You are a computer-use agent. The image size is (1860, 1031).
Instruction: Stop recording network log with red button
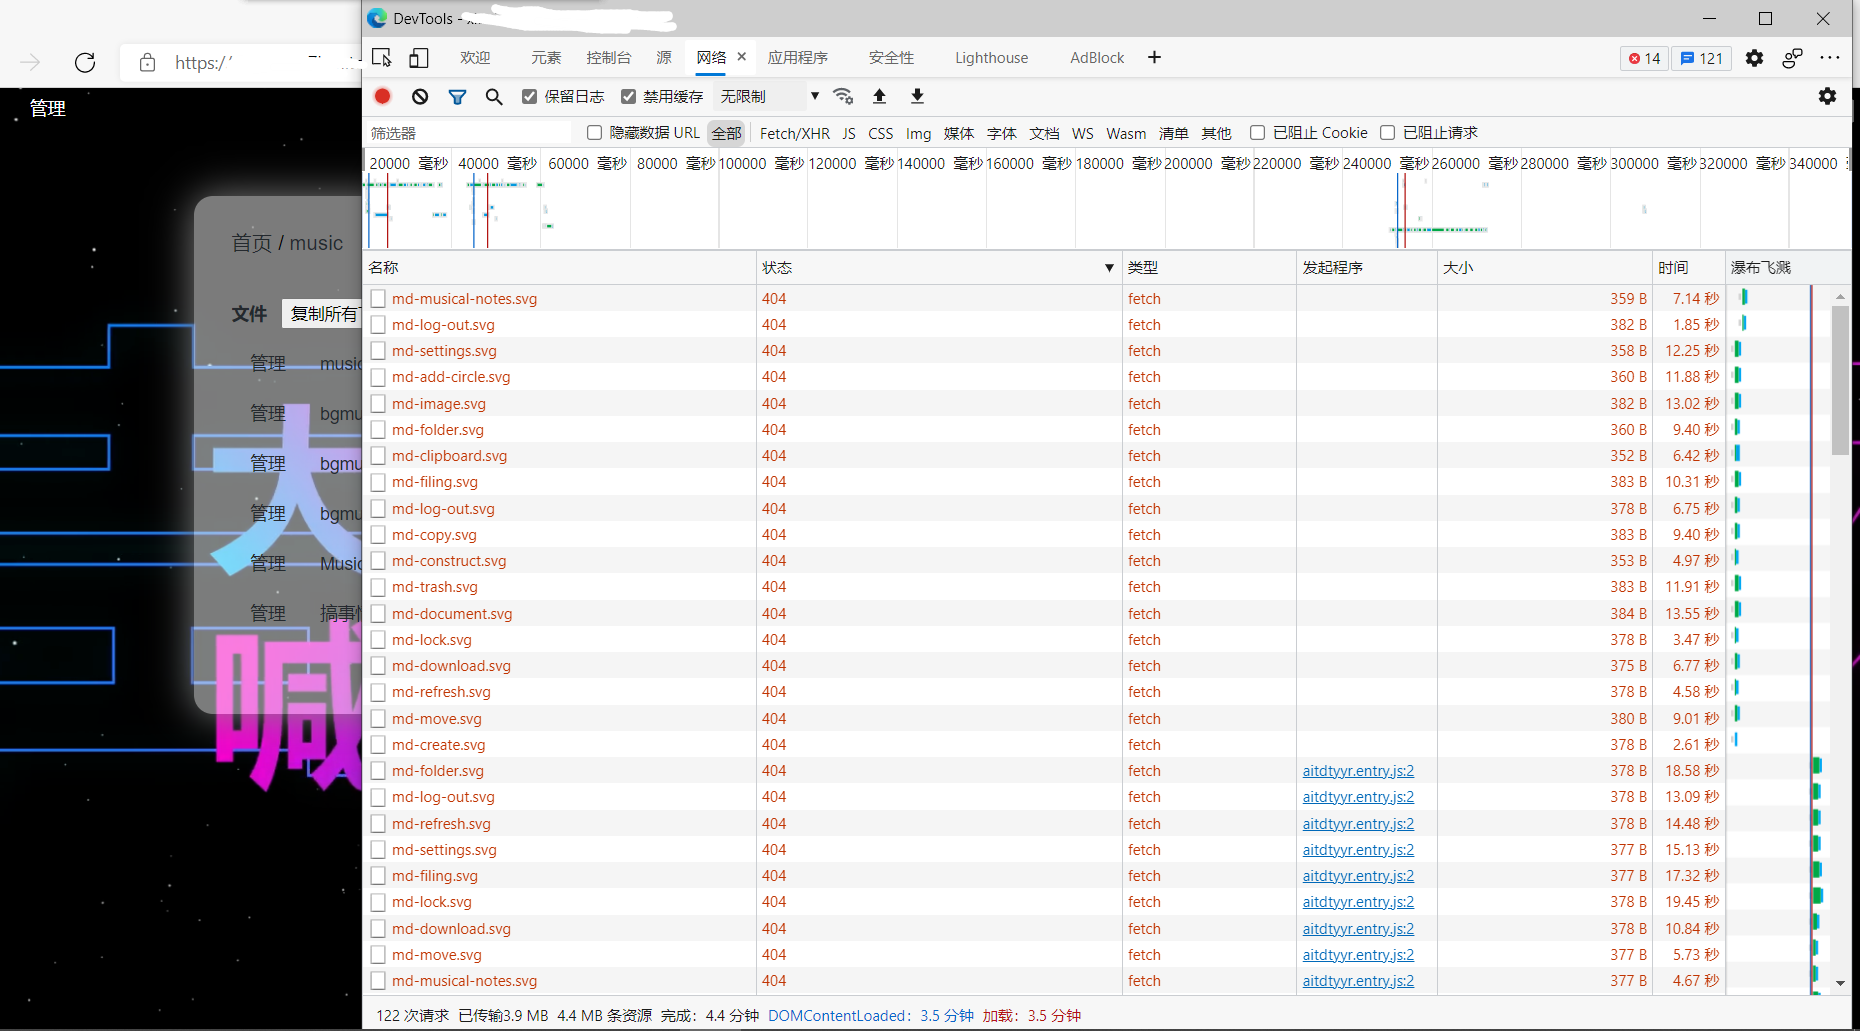coord(383,96)
